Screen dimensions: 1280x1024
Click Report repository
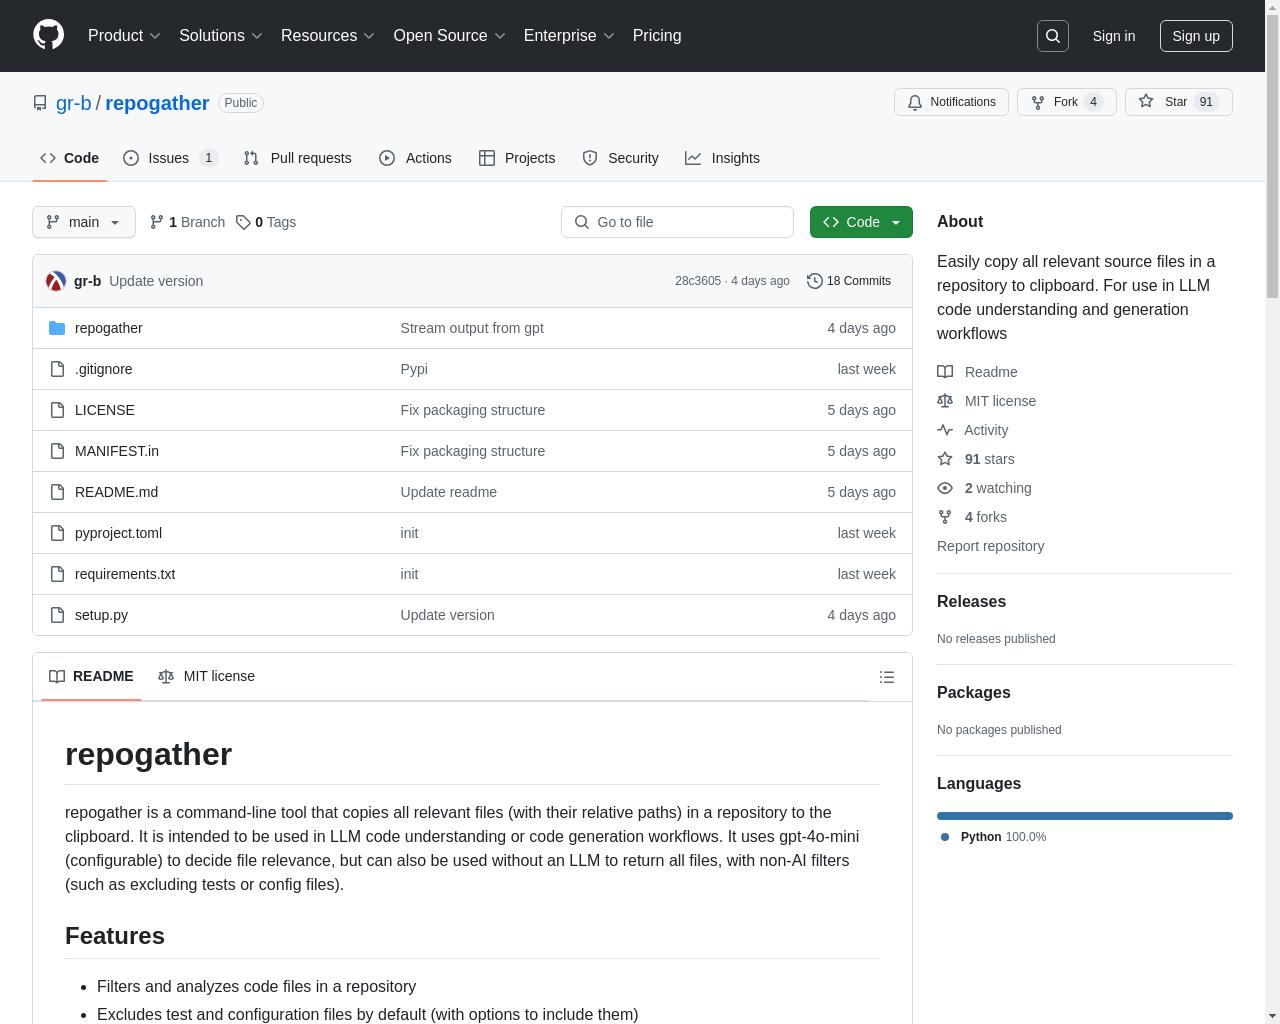[x=990, y=546]
